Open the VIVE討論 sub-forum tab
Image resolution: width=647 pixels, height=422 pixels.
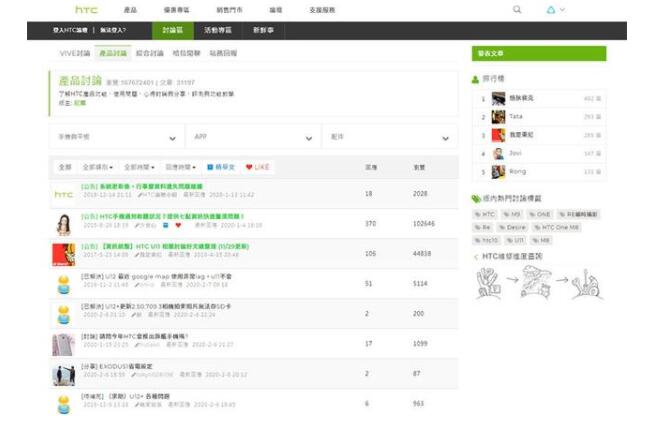tap(75, 53)
